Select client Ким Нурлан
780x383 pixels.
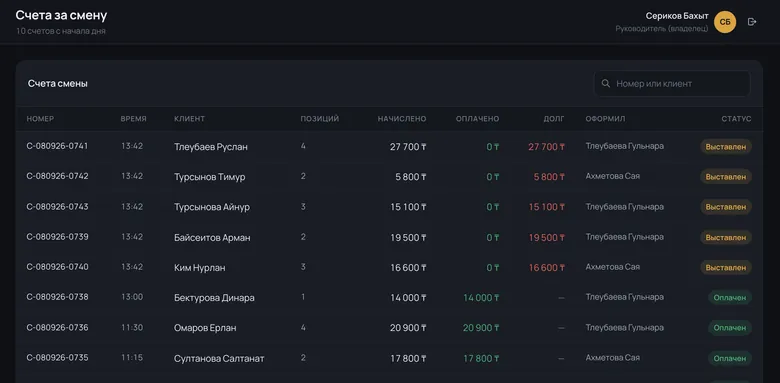199,268
